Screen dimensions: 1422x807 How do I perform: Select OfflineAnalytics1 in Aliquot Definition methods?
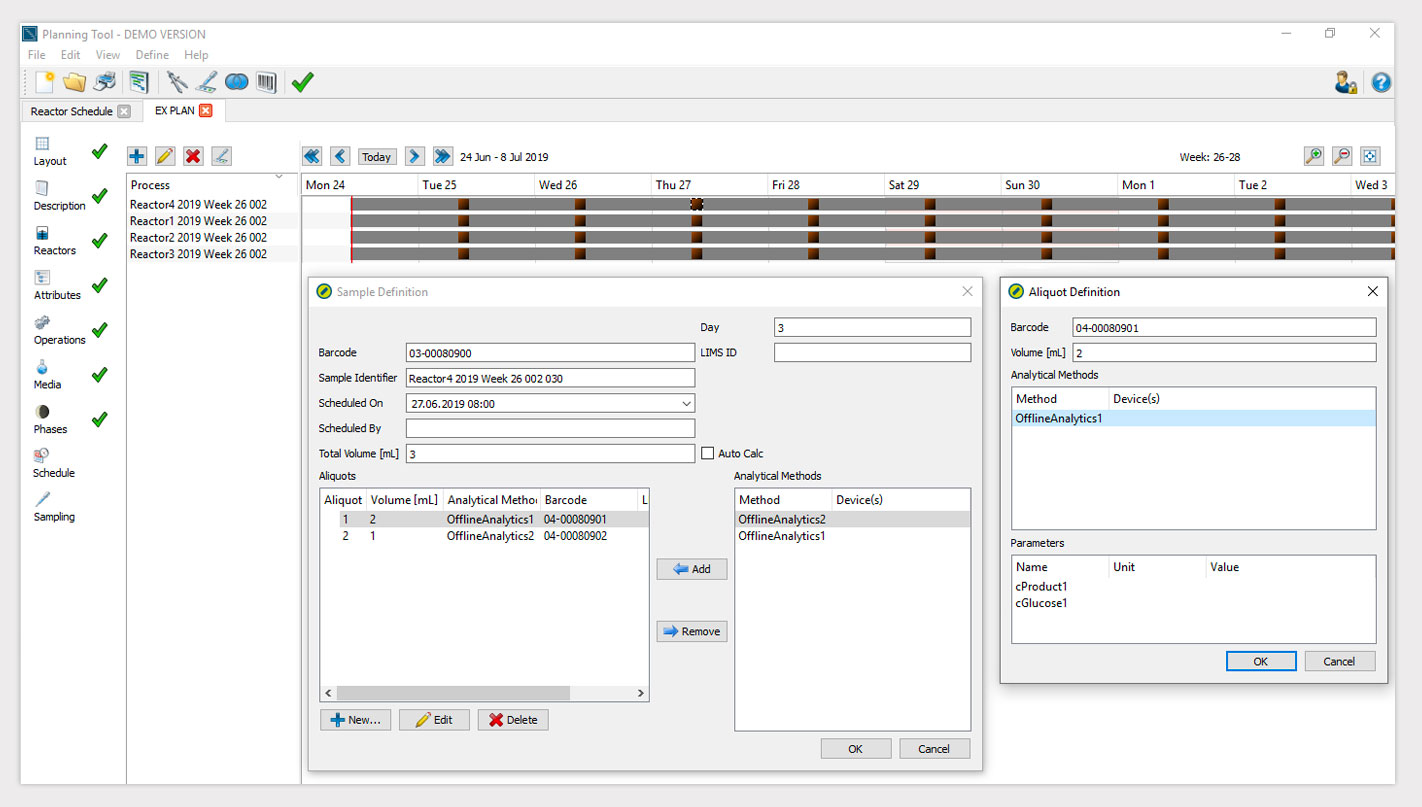tap(1193, 418)
